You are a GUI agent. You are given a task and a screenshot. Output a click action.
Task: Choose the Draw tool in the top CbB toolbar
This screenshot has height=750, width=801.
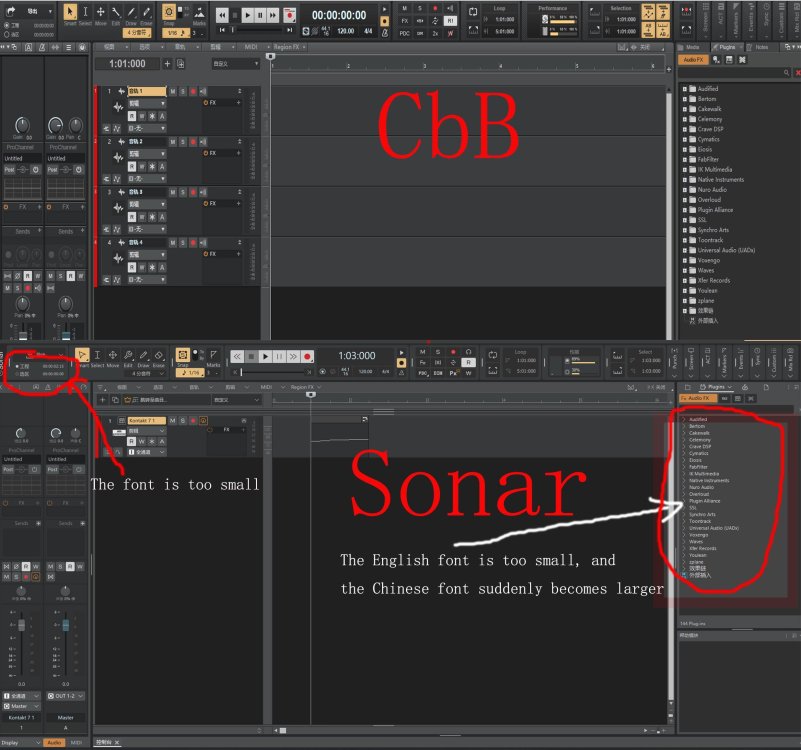pos(131,14)
